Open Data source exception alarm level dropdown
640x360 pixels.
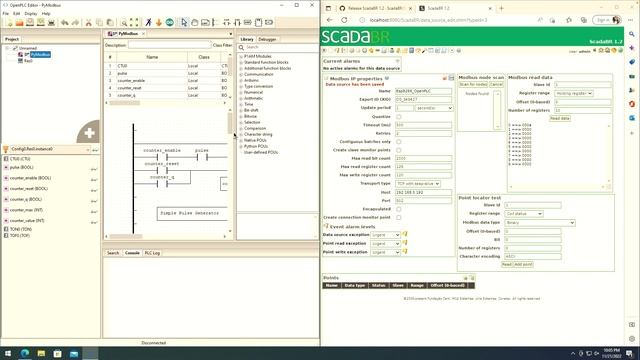coord(385,235)
